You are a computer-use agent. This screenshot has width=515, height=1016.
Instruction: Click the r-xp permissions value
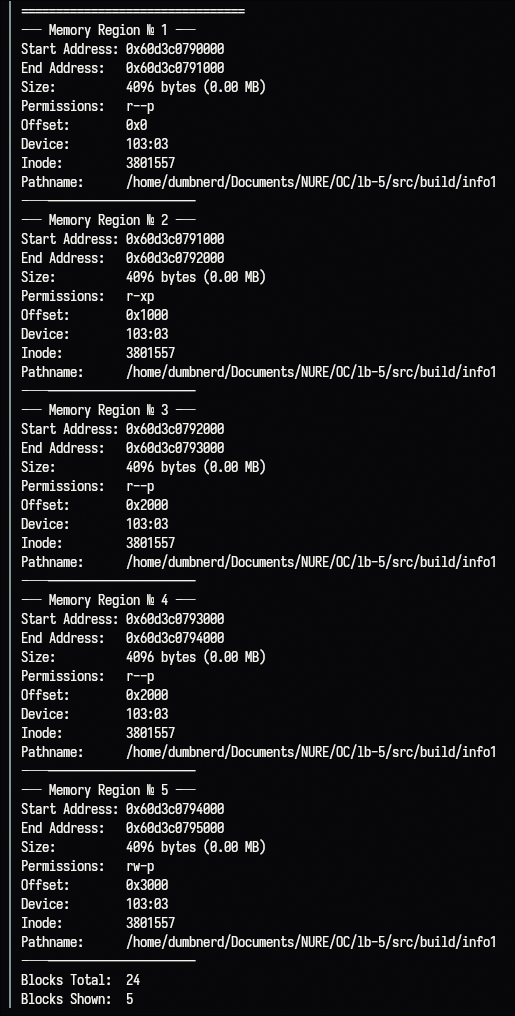[x=140, y=297]
